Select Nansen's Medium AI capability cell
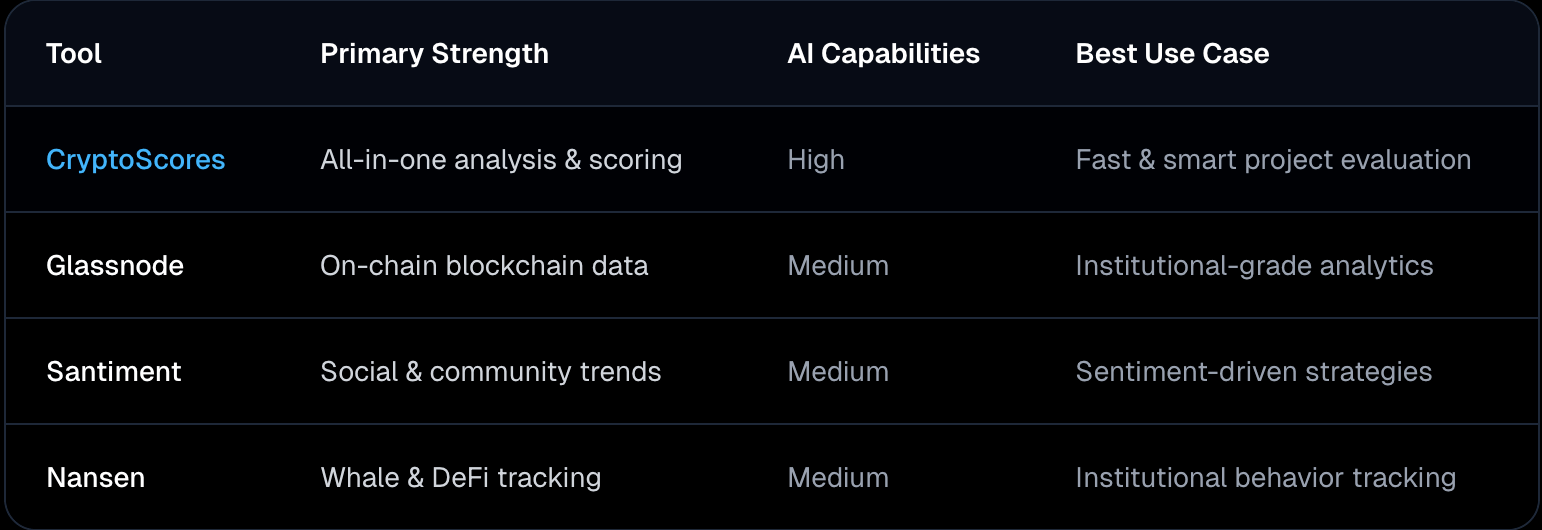 838,478
